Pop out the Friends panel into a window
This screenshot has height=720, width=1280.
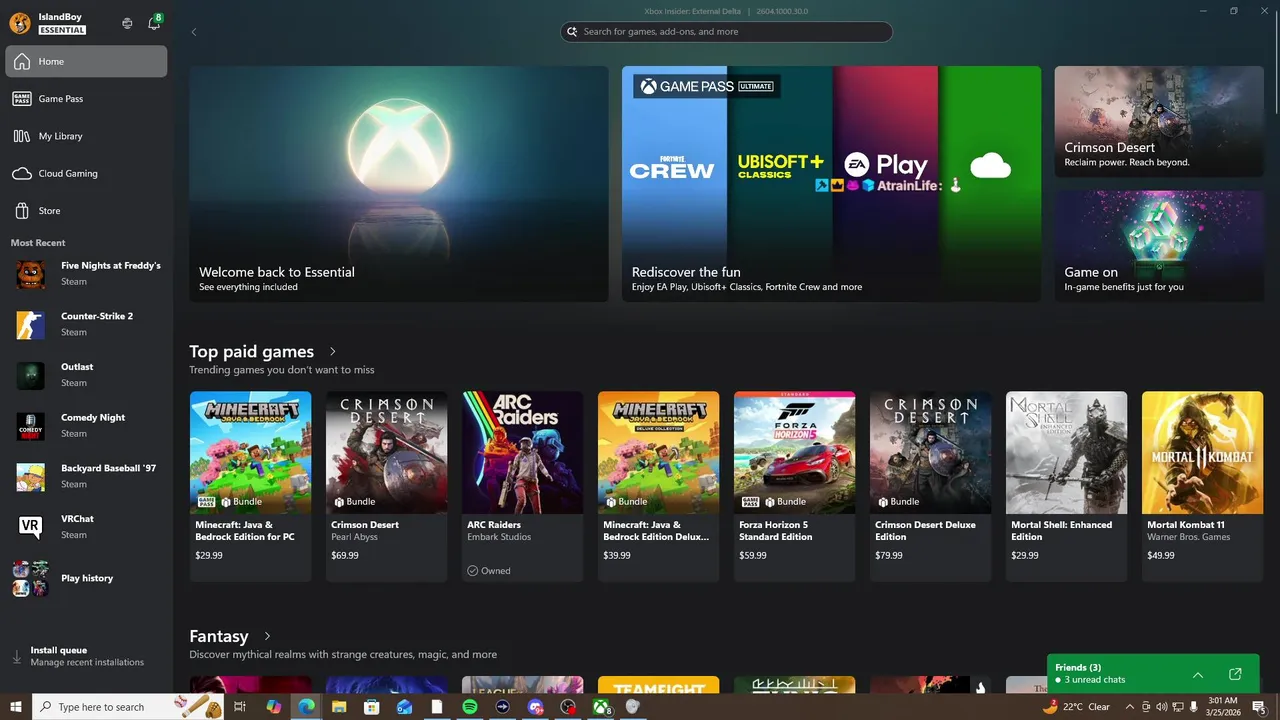[x=1235, y=674]
